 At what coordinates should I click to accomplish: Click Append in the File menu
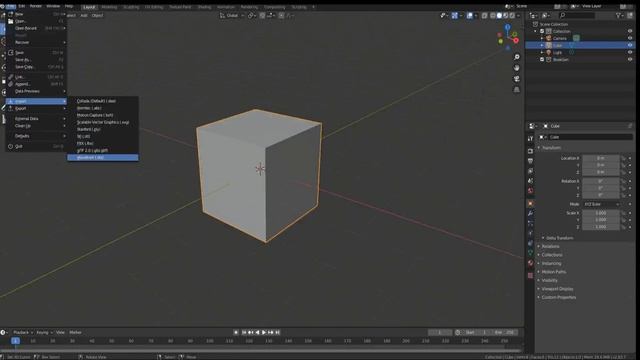36,84
